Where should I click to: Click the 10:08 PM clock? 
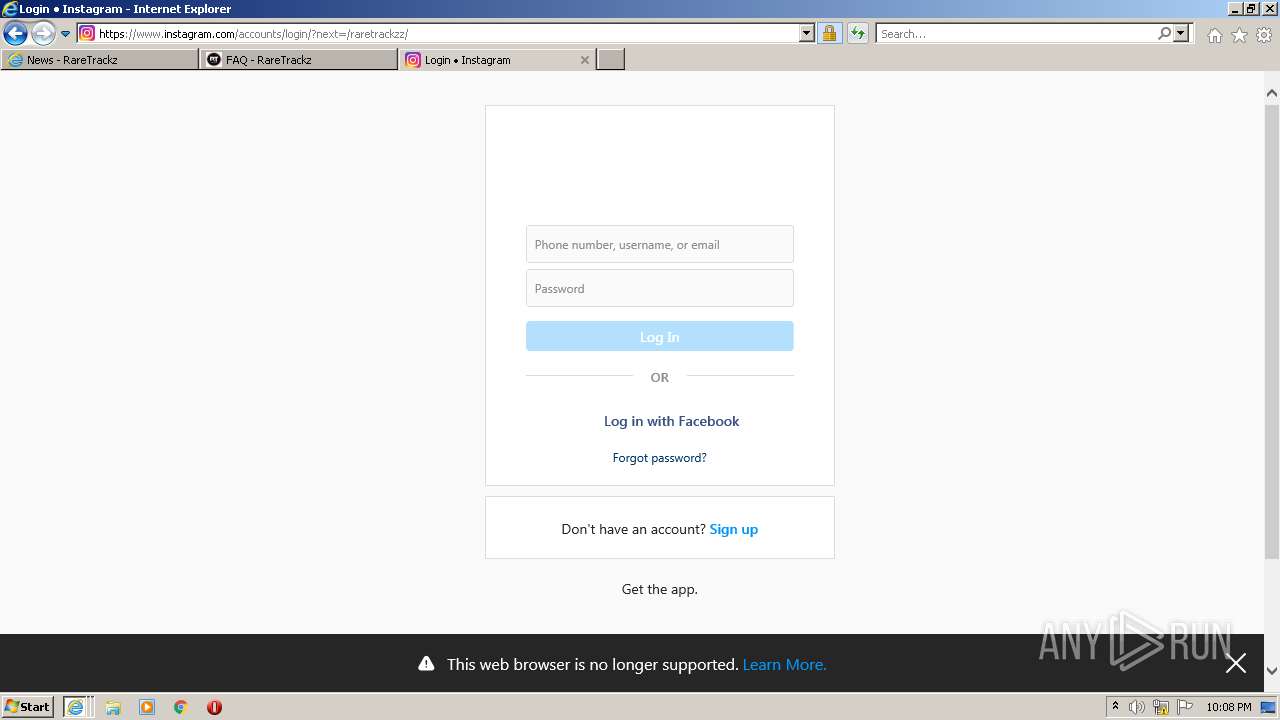click(1229, 707)
